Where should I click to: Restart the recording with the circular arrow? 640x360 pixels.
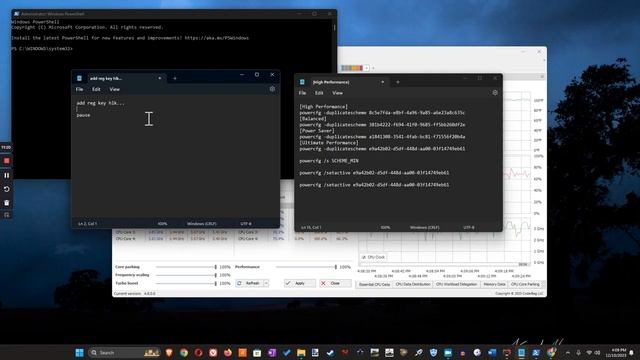(x=6, y=189)
